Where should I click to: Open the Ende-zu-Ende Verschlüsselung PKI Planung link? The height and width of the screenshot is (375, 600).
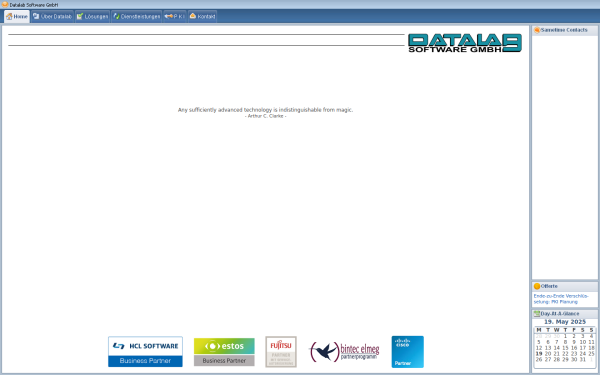tap(561, 299)
